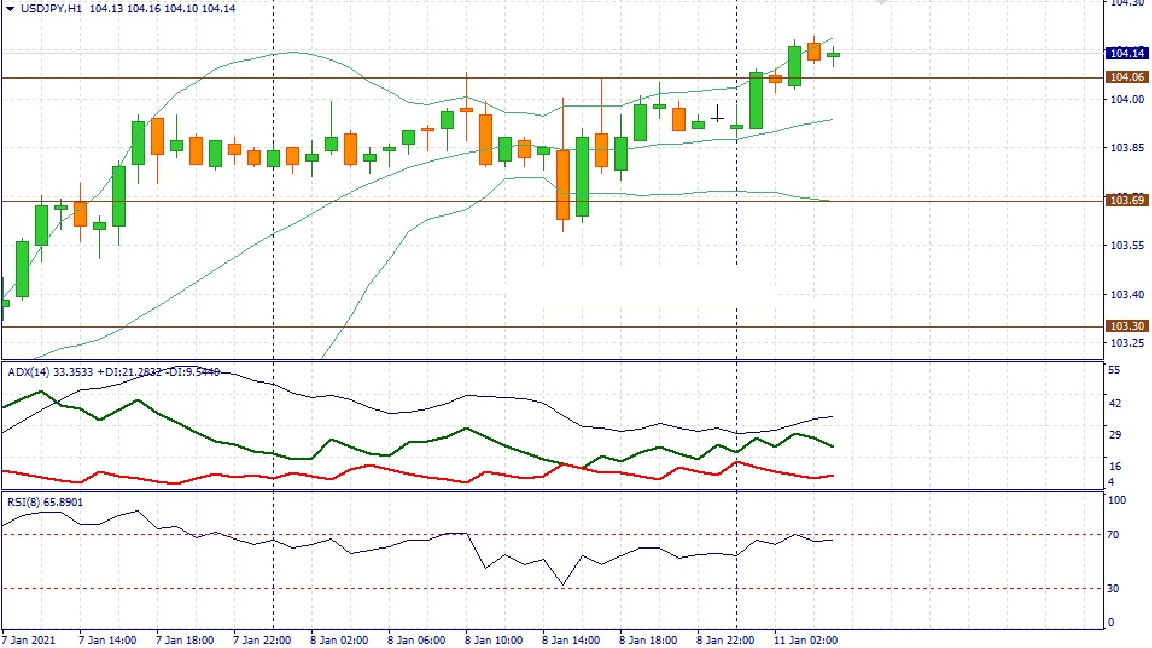
Task: Click the 103.55 price scale value
Action: coord(1125,245)
